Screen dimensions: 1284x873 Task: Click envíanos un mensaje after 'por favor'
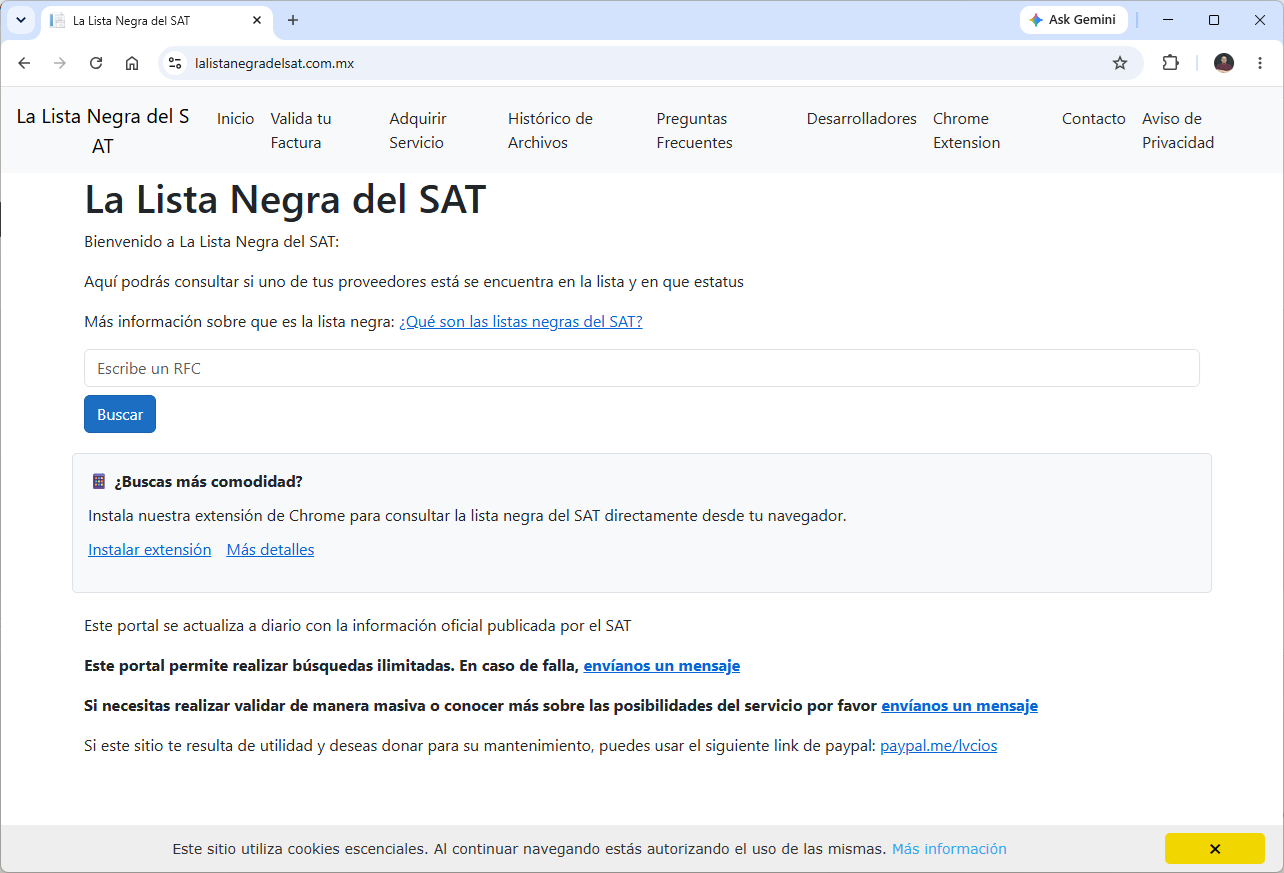pyautogui.click(x=959, y=705)
